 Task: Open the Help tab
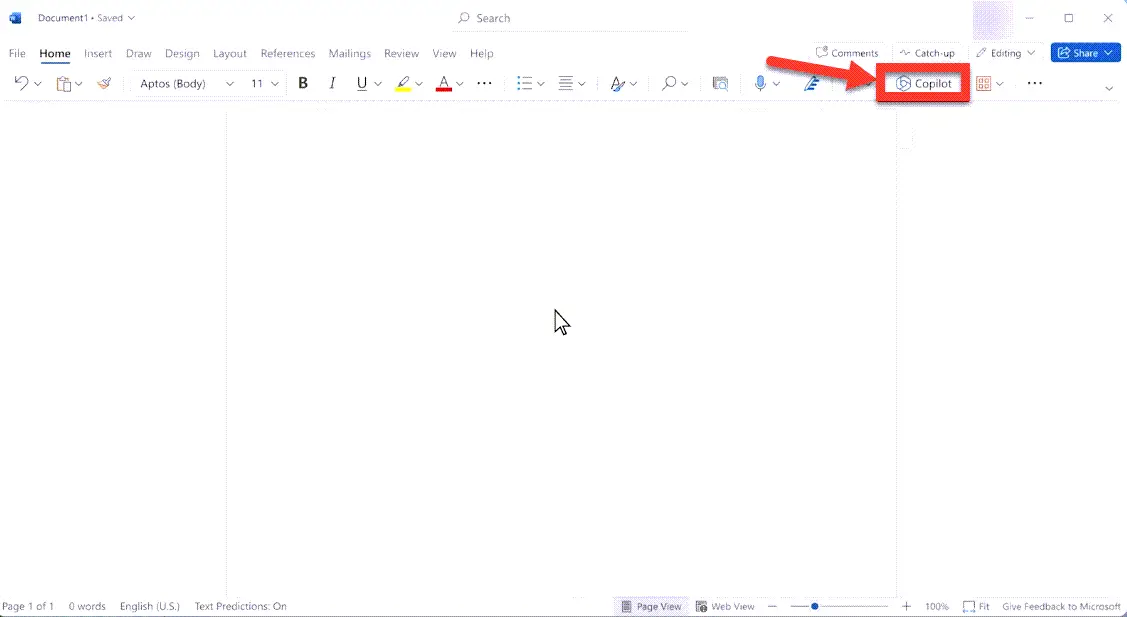(482, 53)
